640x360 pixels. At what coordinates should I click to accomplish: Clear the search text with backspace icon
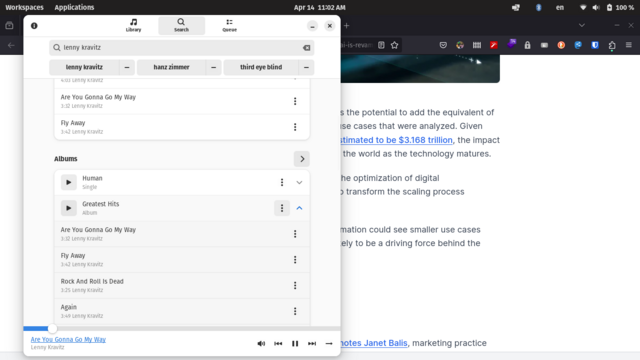[307, 48]
